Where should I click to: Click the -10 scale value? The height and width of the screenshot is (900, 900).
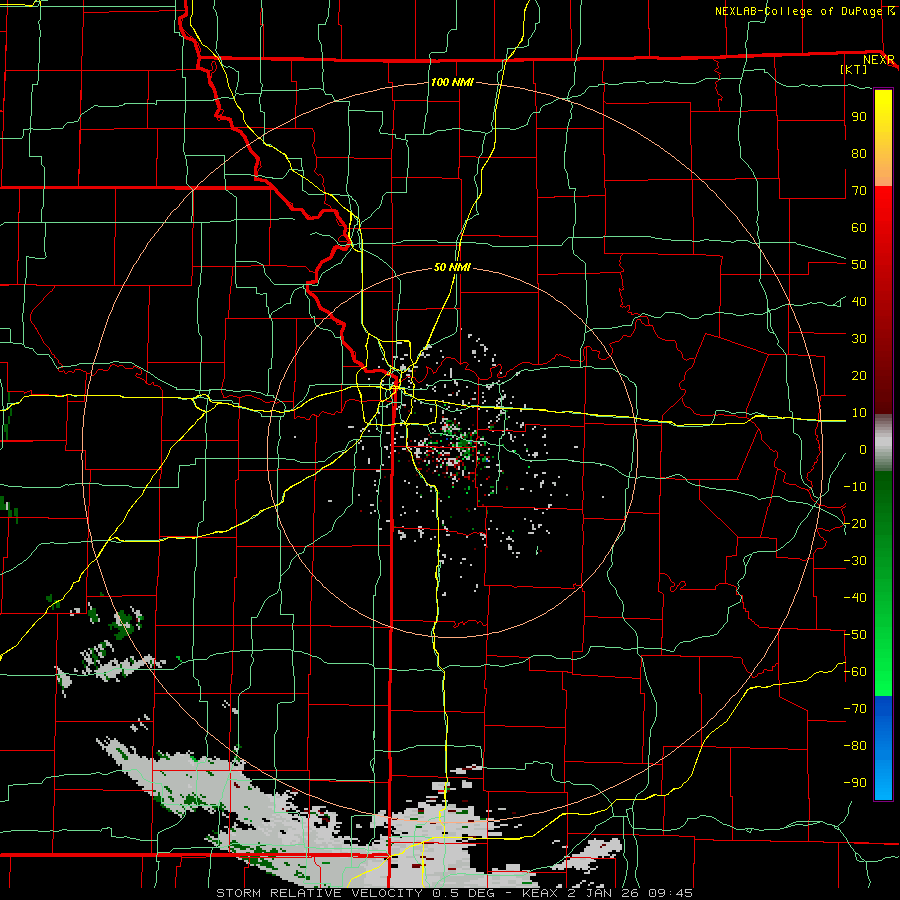click(x=855, y=487)
